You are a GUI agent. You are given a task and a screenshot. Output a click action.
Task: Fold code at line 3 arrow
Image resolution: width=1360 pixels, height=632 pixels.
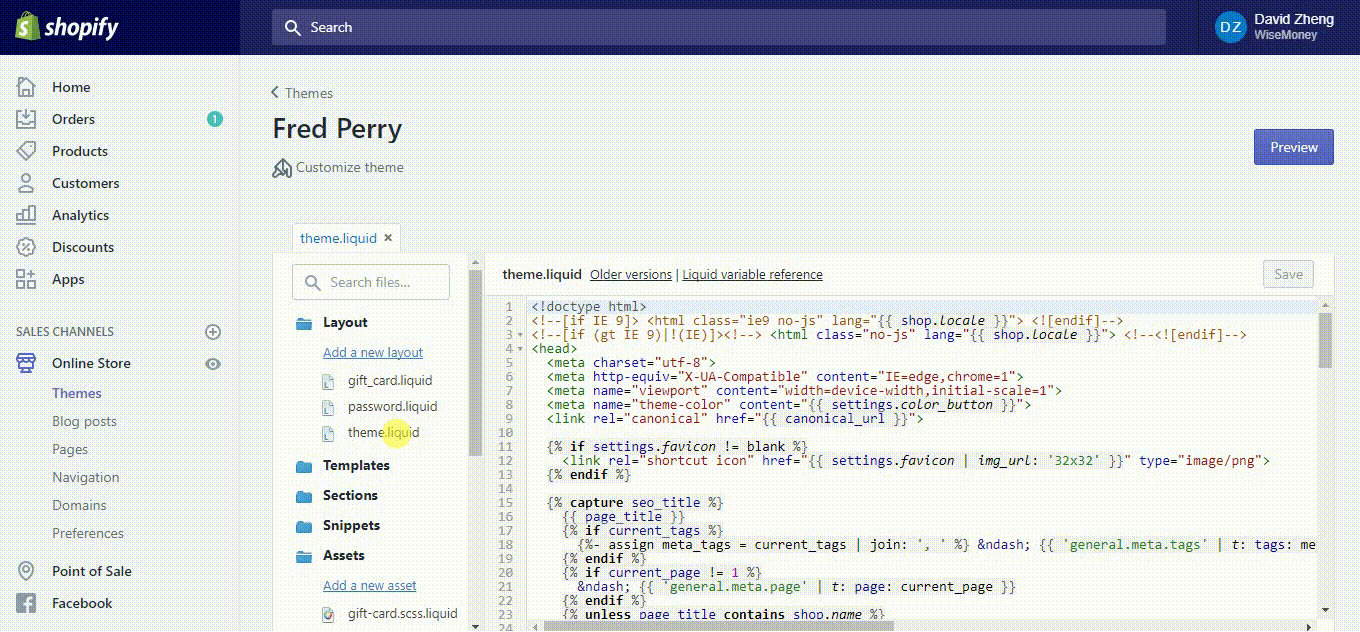[x=522, y=335]
